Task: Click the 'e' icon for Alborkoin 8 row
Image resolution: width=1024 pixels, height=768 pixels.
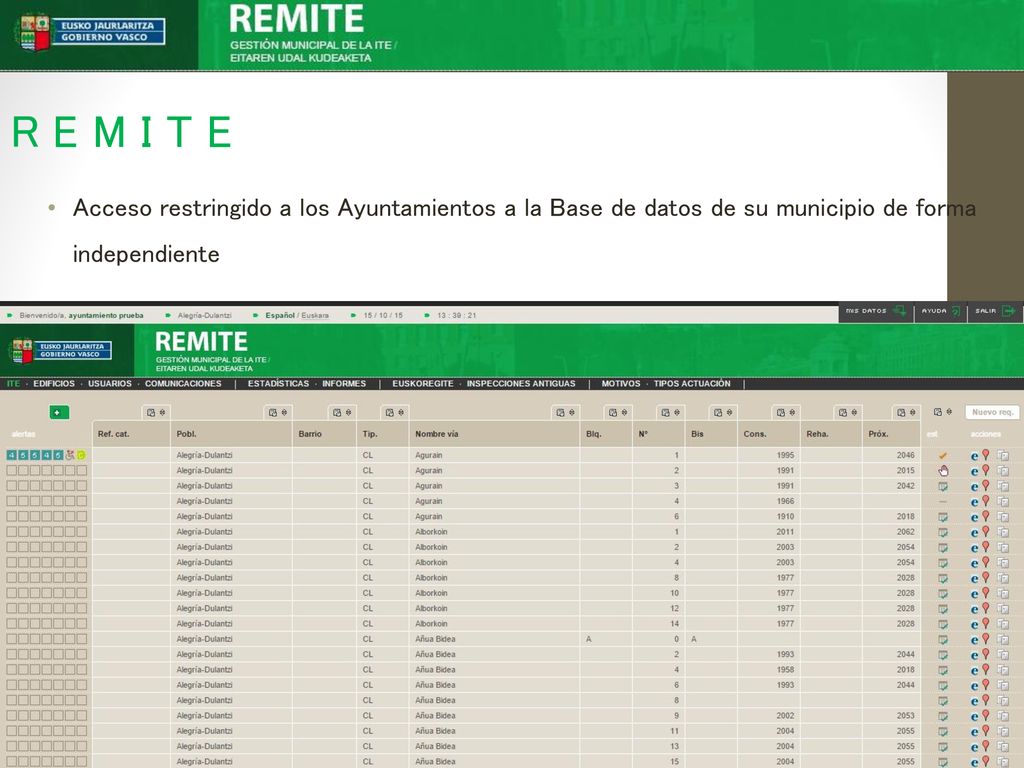Action: tap(974, 579)
